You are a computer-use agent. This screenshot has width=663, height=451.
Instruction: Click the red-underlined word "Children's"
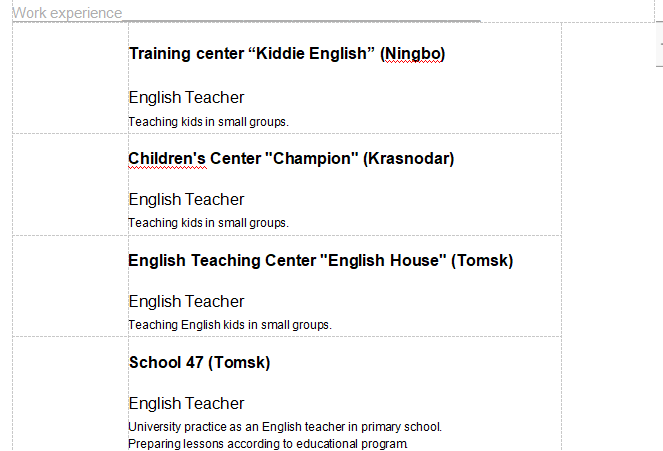(x=167, y=159)
